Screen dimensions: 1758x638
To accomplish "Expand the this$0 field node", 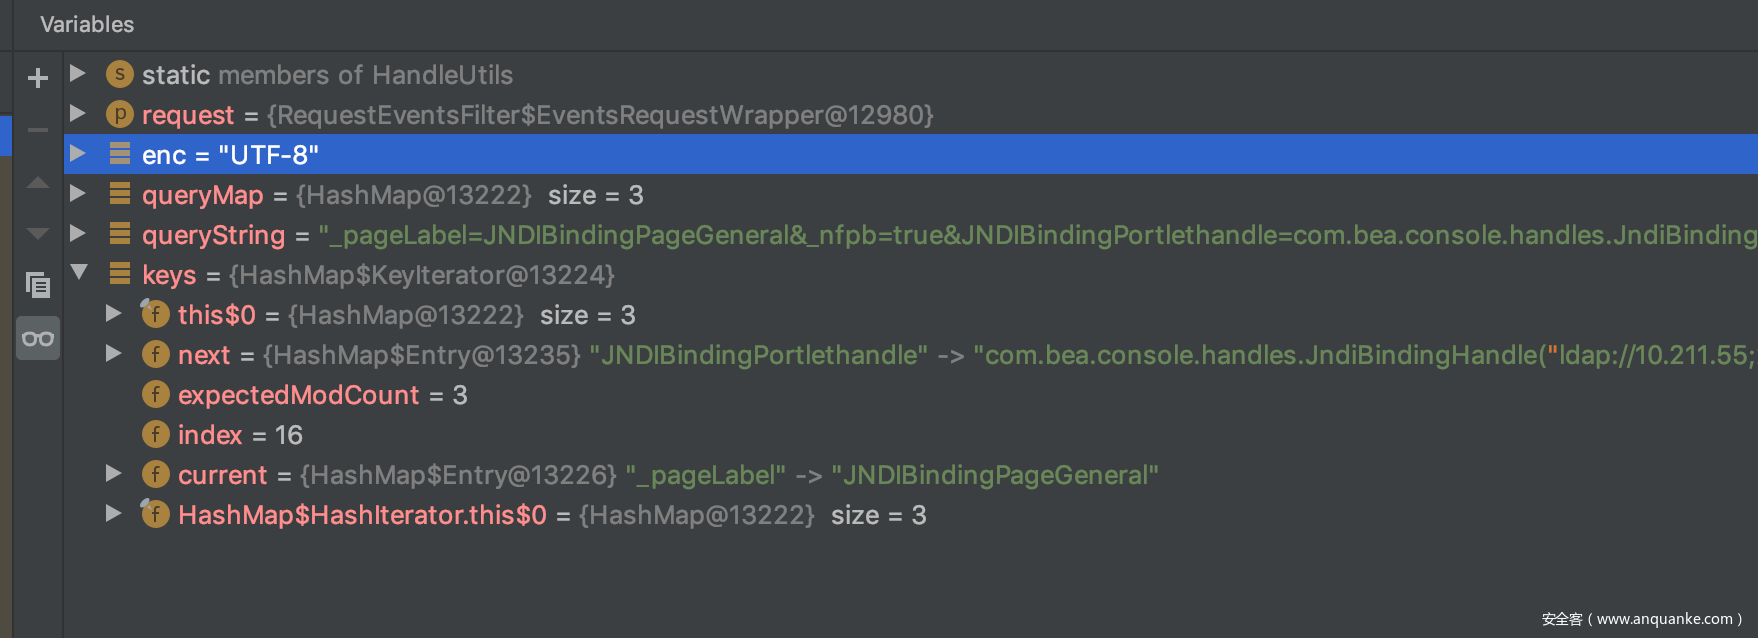I will coord(114,314).
